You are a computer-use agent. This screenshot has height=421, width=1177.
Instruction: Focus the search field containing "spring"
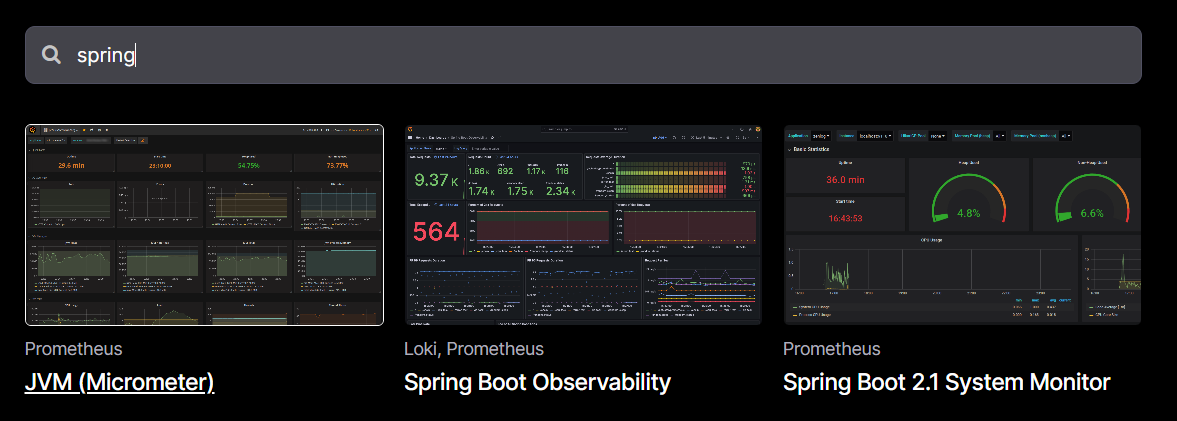(x=583, y=55)
